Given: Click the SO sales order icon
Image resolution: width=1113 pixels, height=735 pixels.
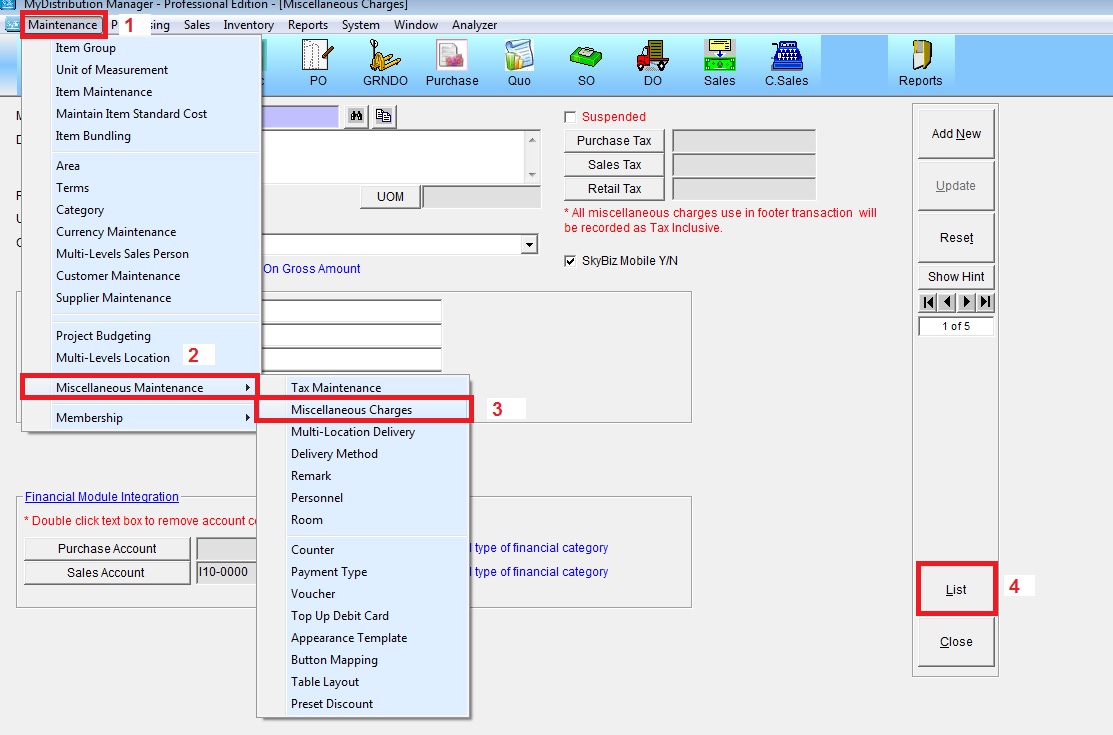Looking at the screenshot, I should (x=586, y=62).
